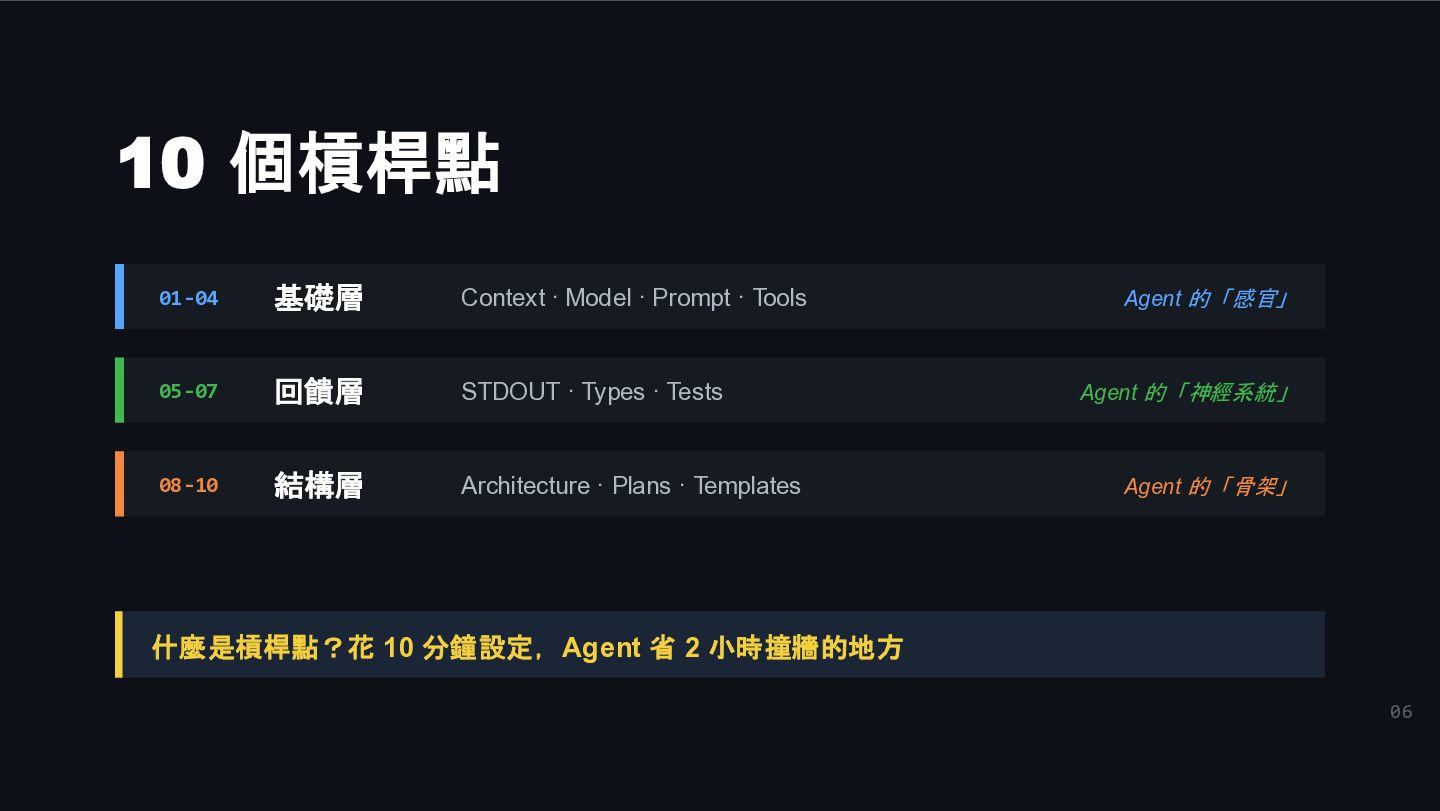Select the blue 01-04 range label
The height and width of the screenshot is (811, 1440).
pos(188,298)
